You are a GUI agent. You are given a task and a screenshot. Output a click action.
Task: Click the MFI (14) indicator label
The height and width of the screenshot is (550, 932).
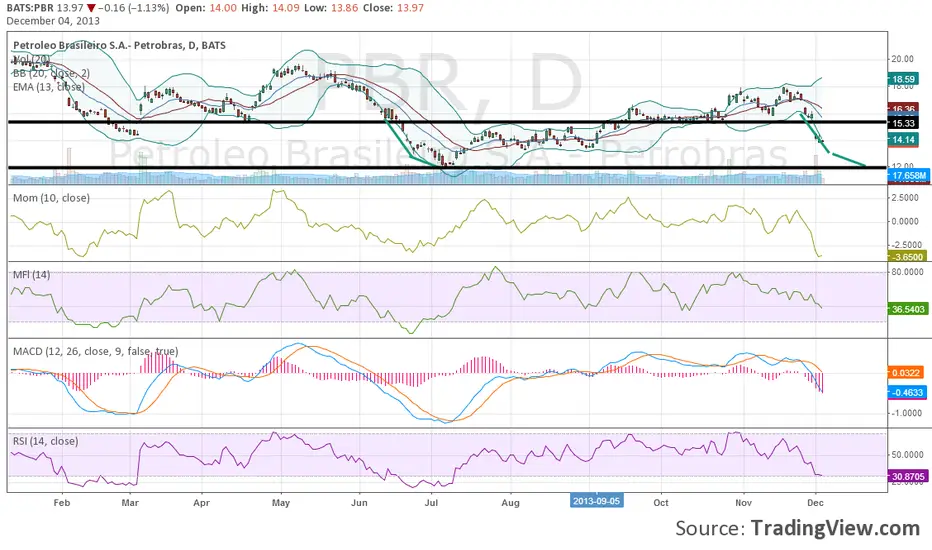pos(32,274)
